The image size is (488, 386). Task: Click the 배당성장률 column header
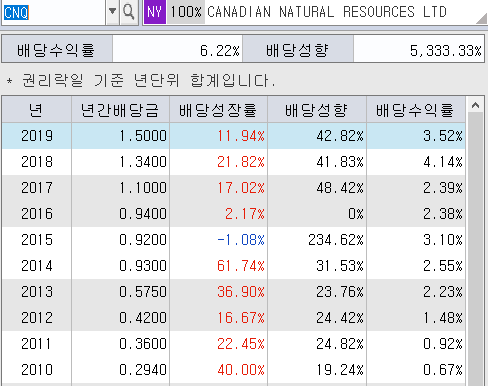coord(218,110)
